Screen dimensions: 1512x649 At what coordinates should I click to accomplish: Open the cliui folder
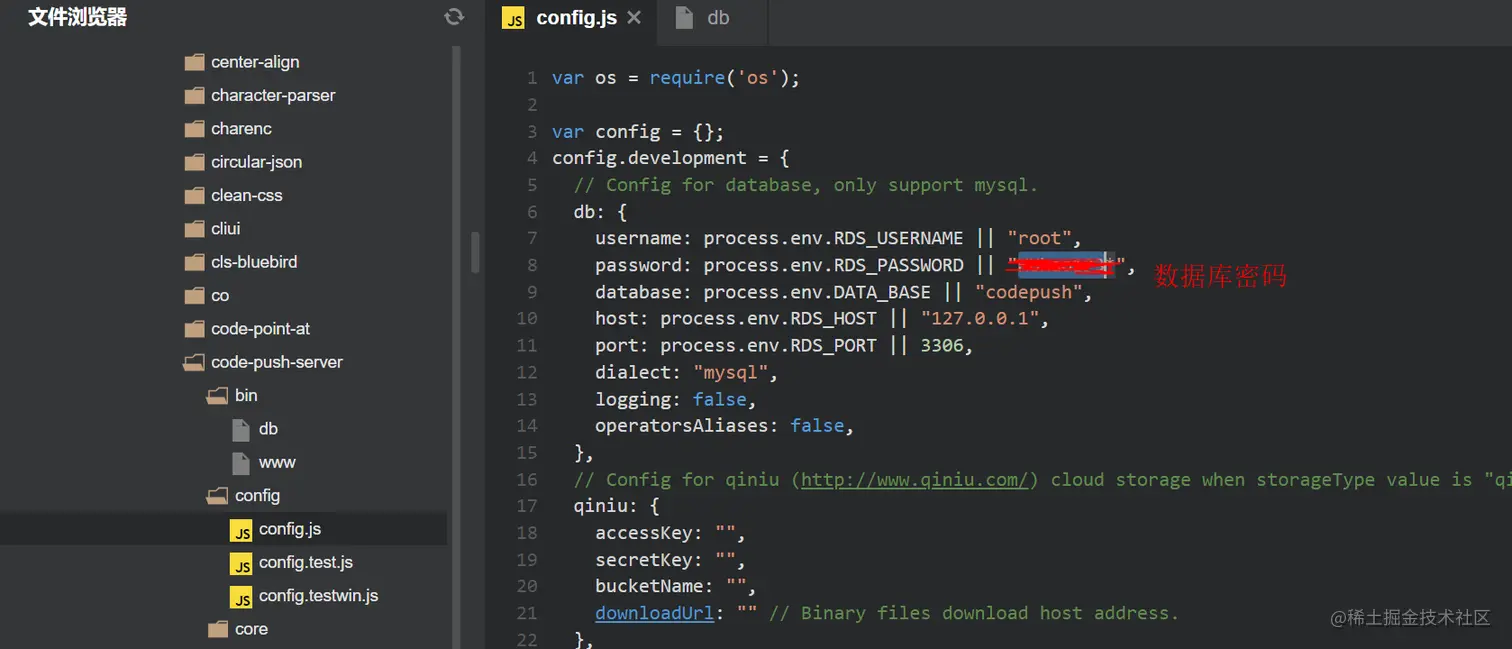[x=226, y=229]
